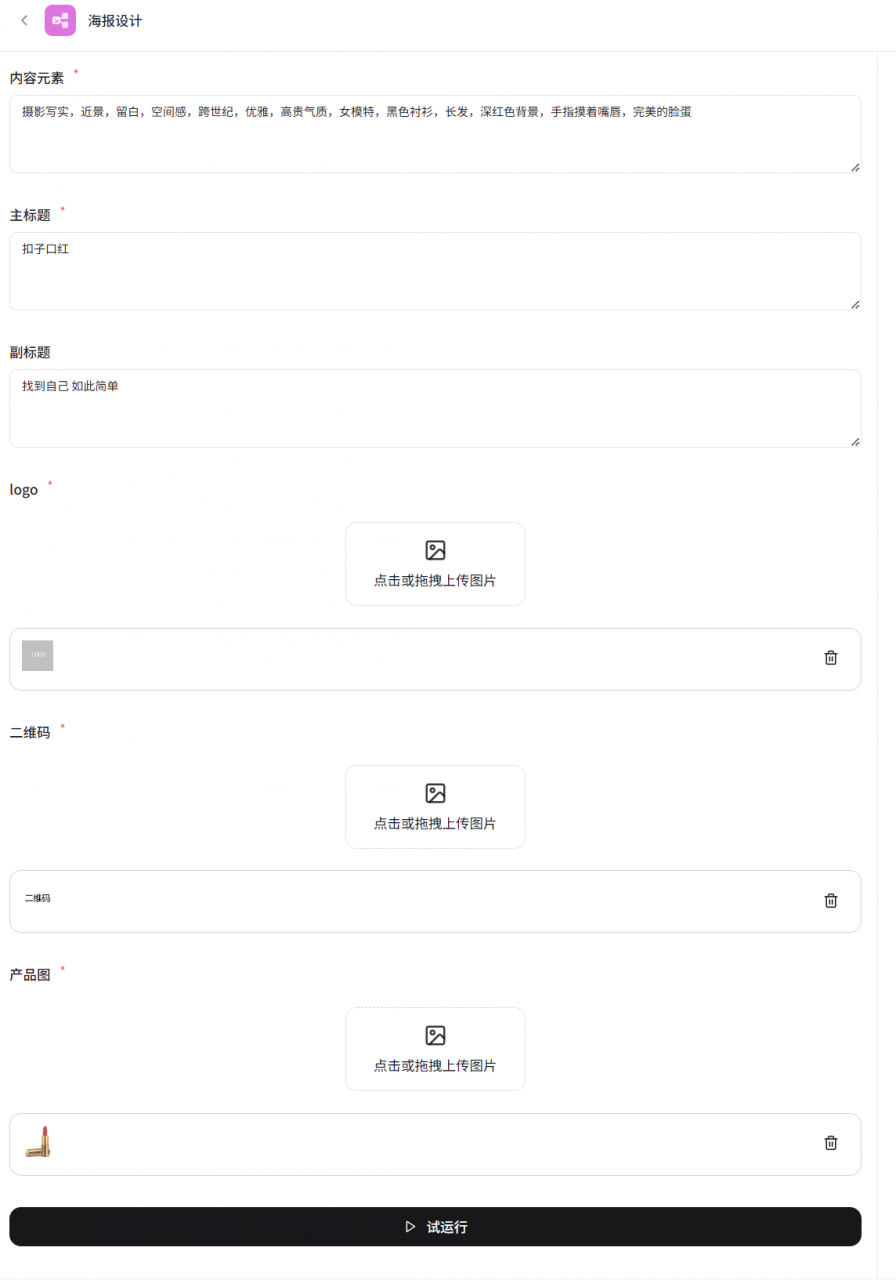The height and width of the screenshot is (1280, 896).
Task: Click the 试运行 run button
Action: coord(435,1226)
